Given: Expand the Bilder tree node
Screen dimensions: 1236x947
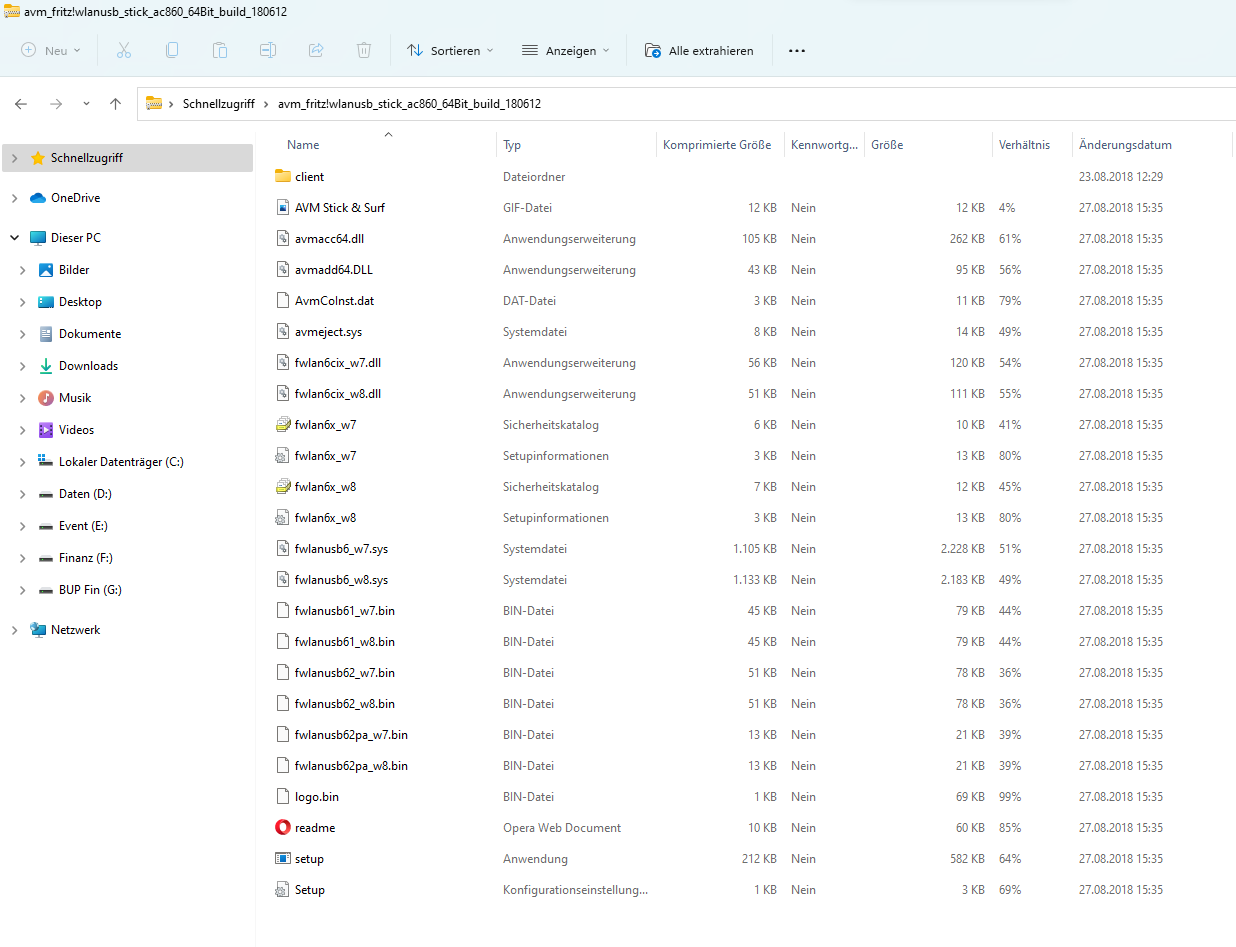Looking at the screenshot, I should point(23,270).
